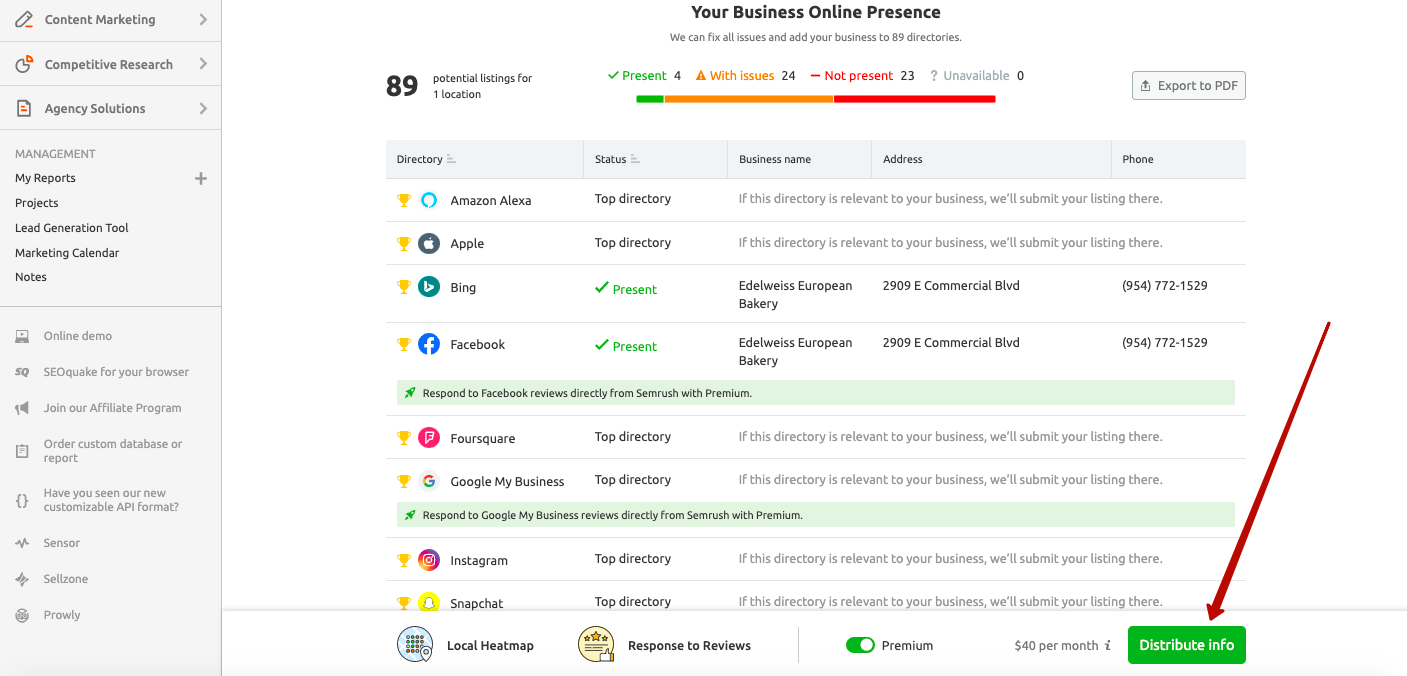1407x676 pixels.
Task: Click the Foursquare directory icon
Action: pyautogui.click(x=429, y=438)
